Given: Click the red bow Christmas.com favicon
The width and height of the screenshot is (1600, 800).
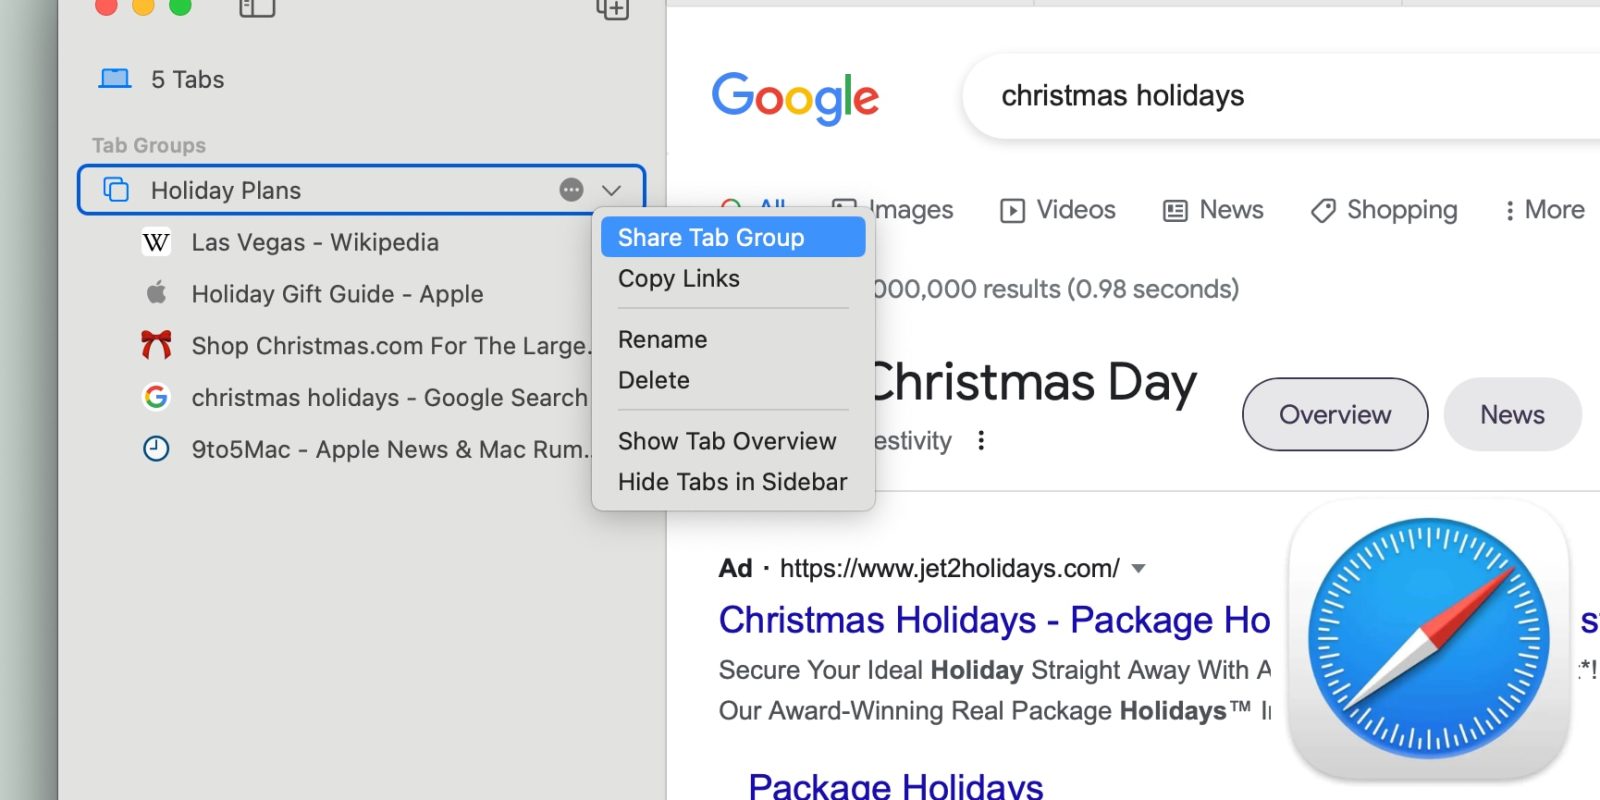Looking at the screenshot, I should [x=156, y=345].
